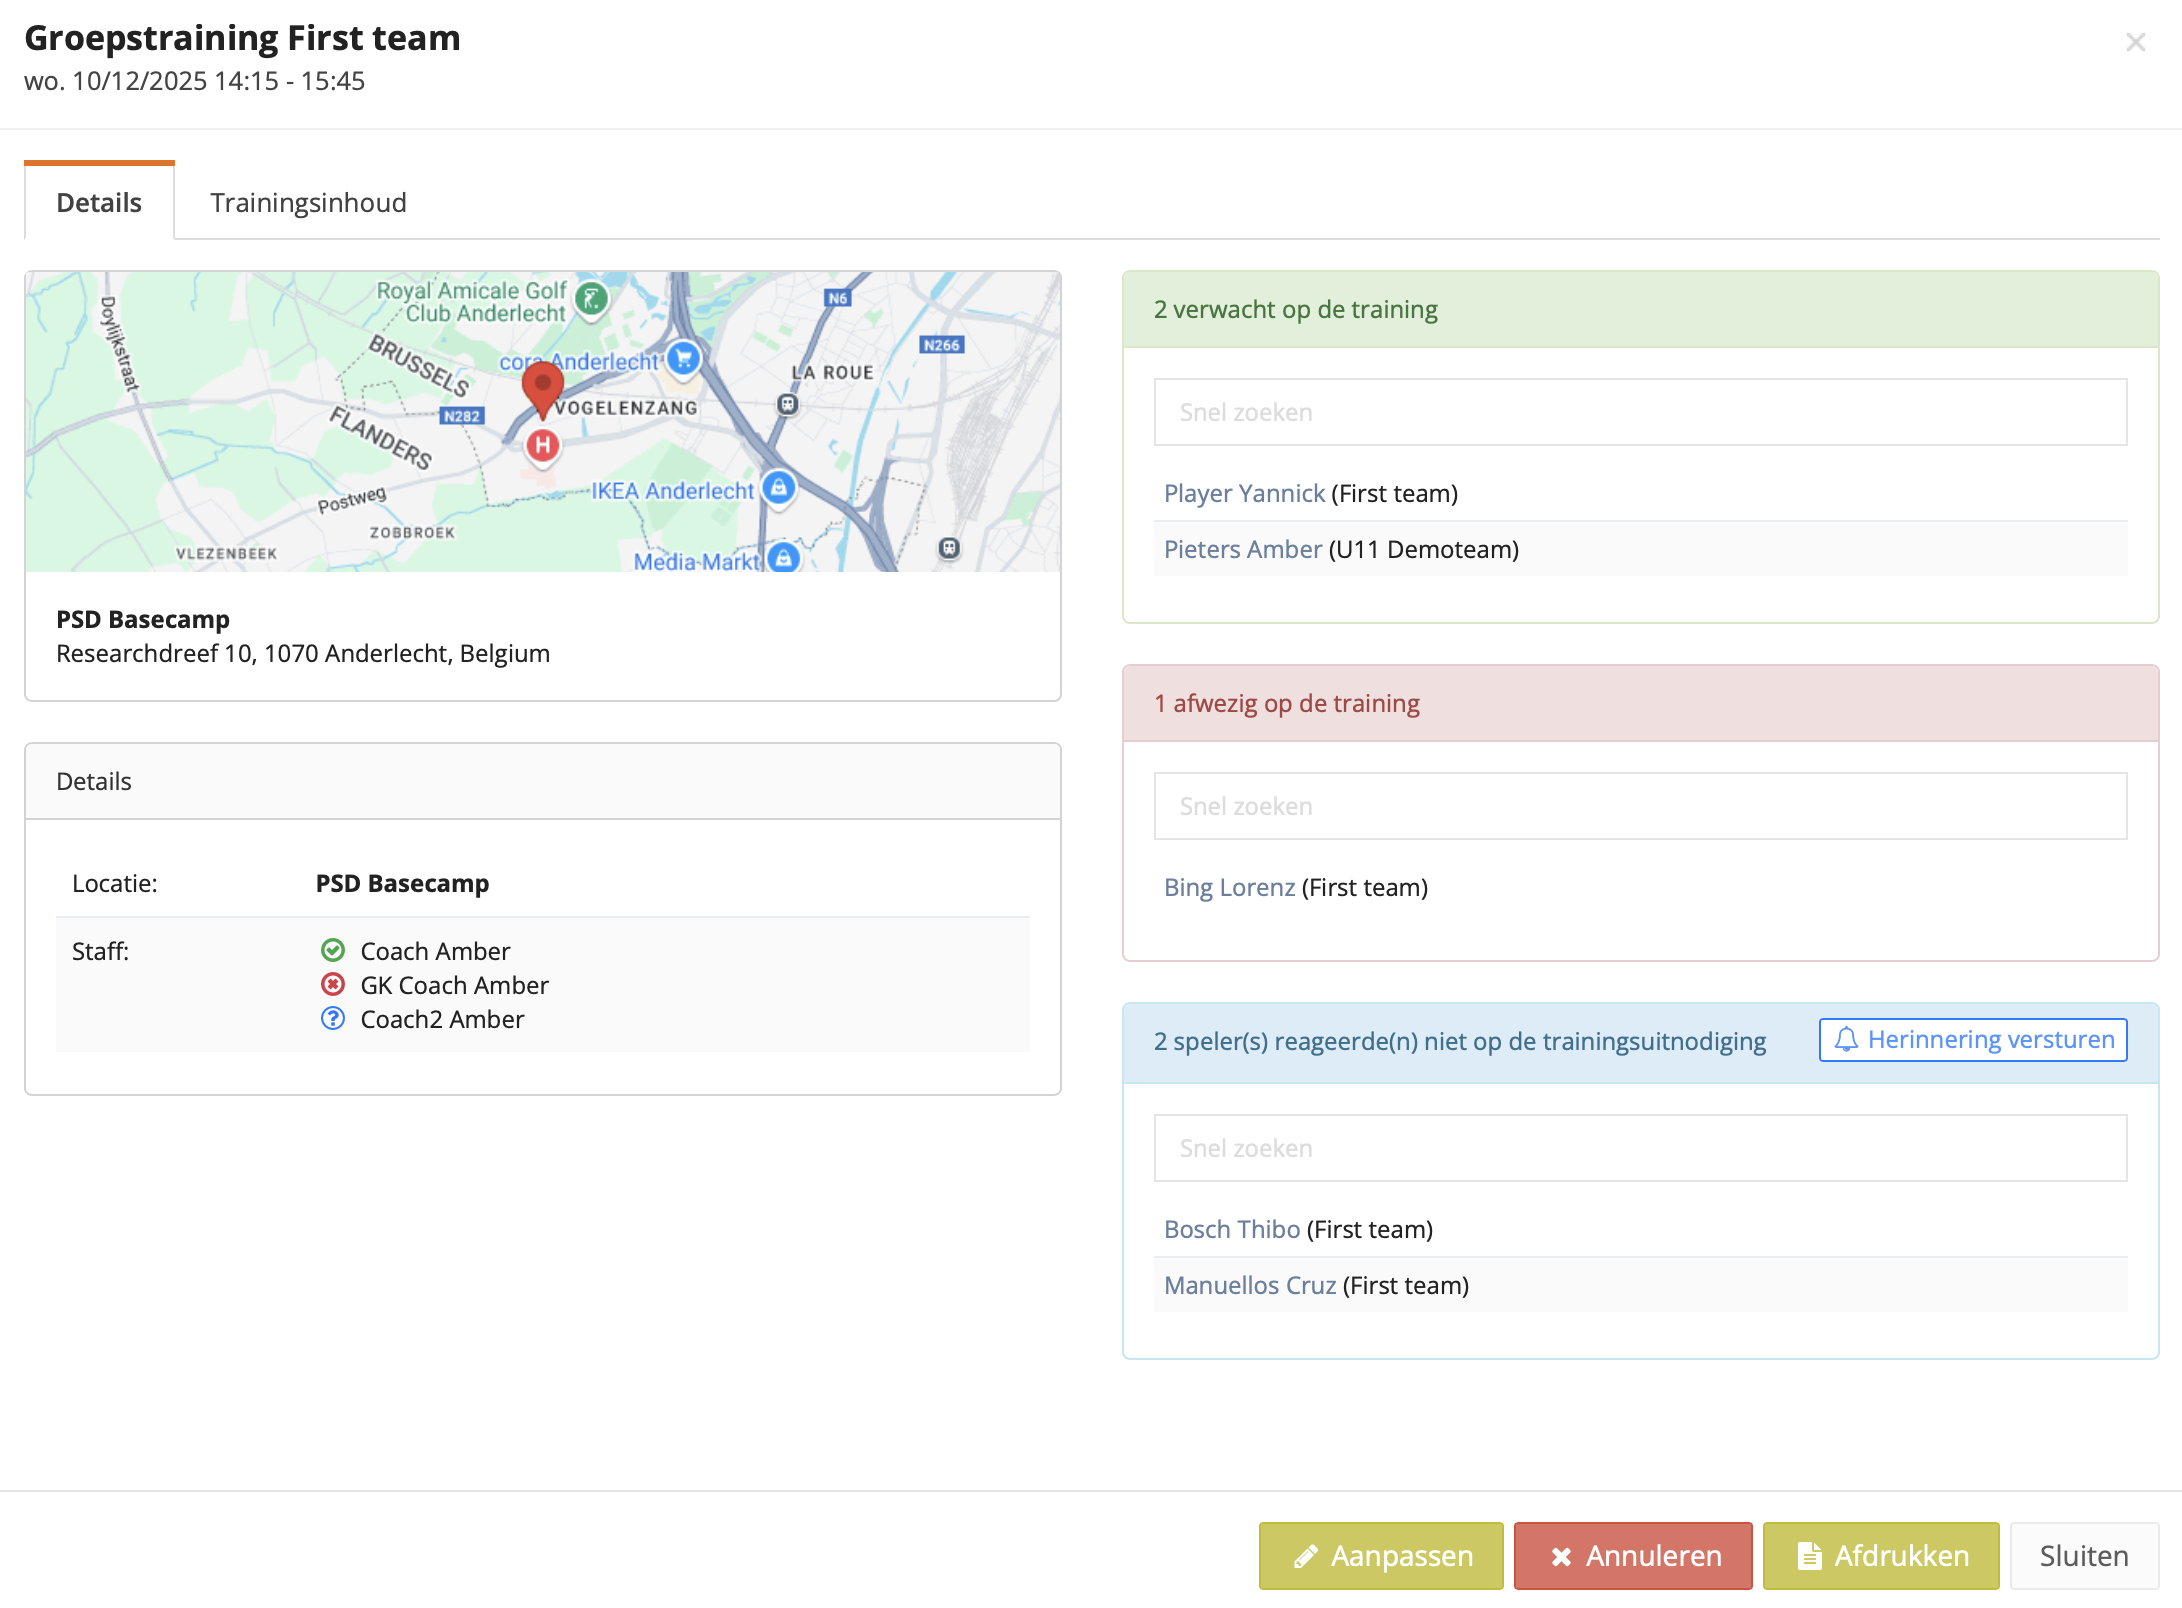
Task: Focus the Snel zoeken field under verwacht
Action: (1640, 412)
